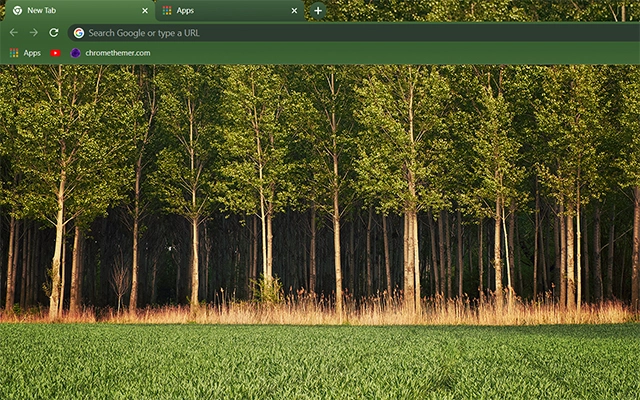Click the Google logo in the address bar
This screenshot has width=640, height=400.
coord(79,33)
